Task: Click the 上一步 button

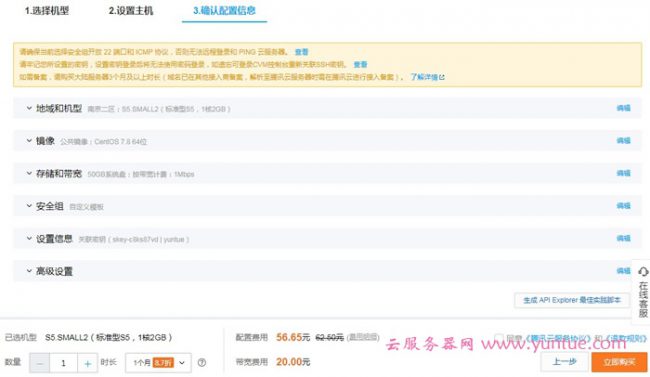Action: click(565, 362)
